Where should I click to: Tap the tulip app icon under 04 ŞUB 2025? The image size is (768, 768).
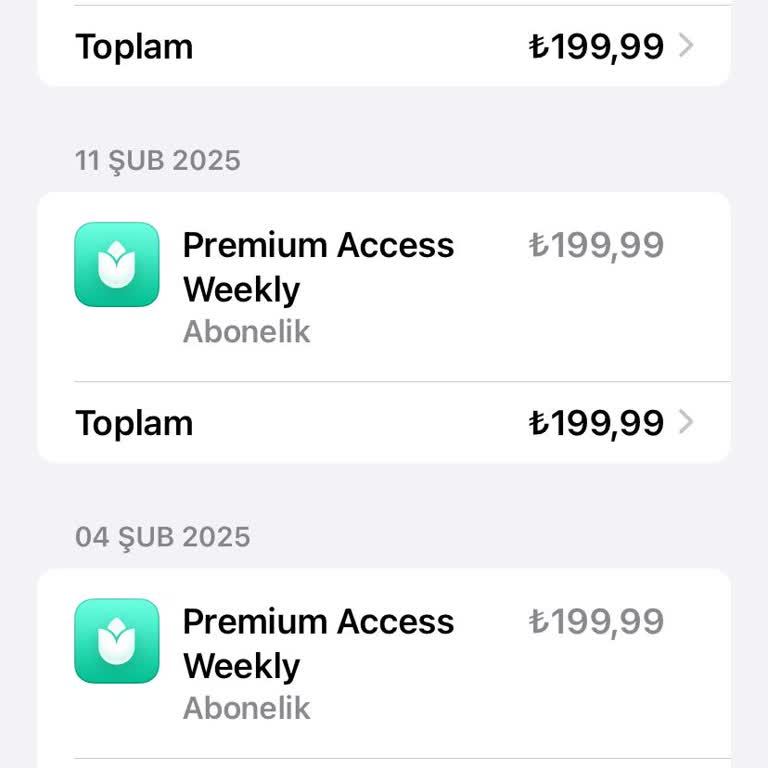coord(117,641)
